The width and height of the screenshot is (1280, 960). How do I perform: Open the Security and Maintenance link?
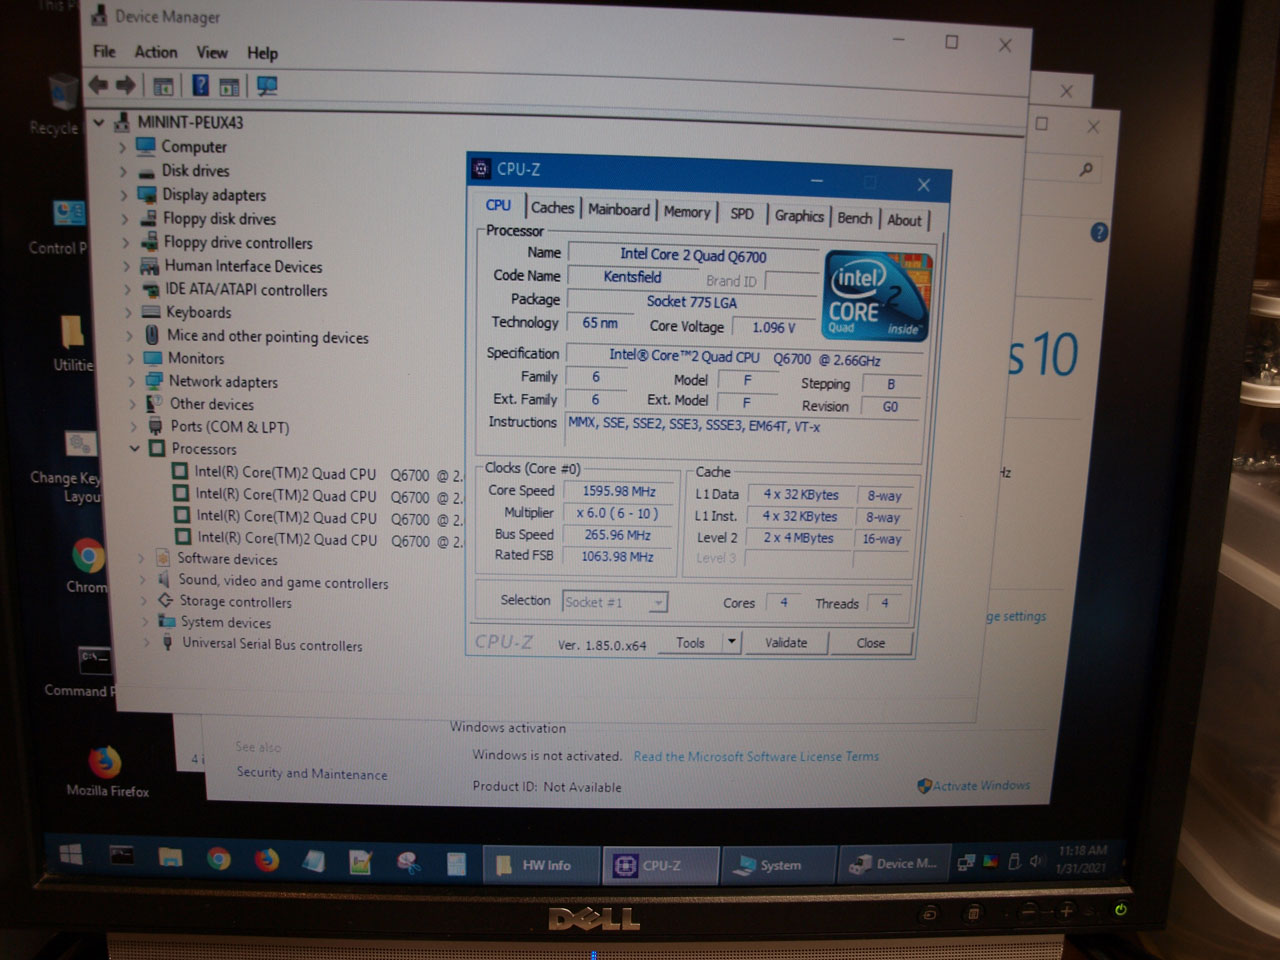[312, 774]
